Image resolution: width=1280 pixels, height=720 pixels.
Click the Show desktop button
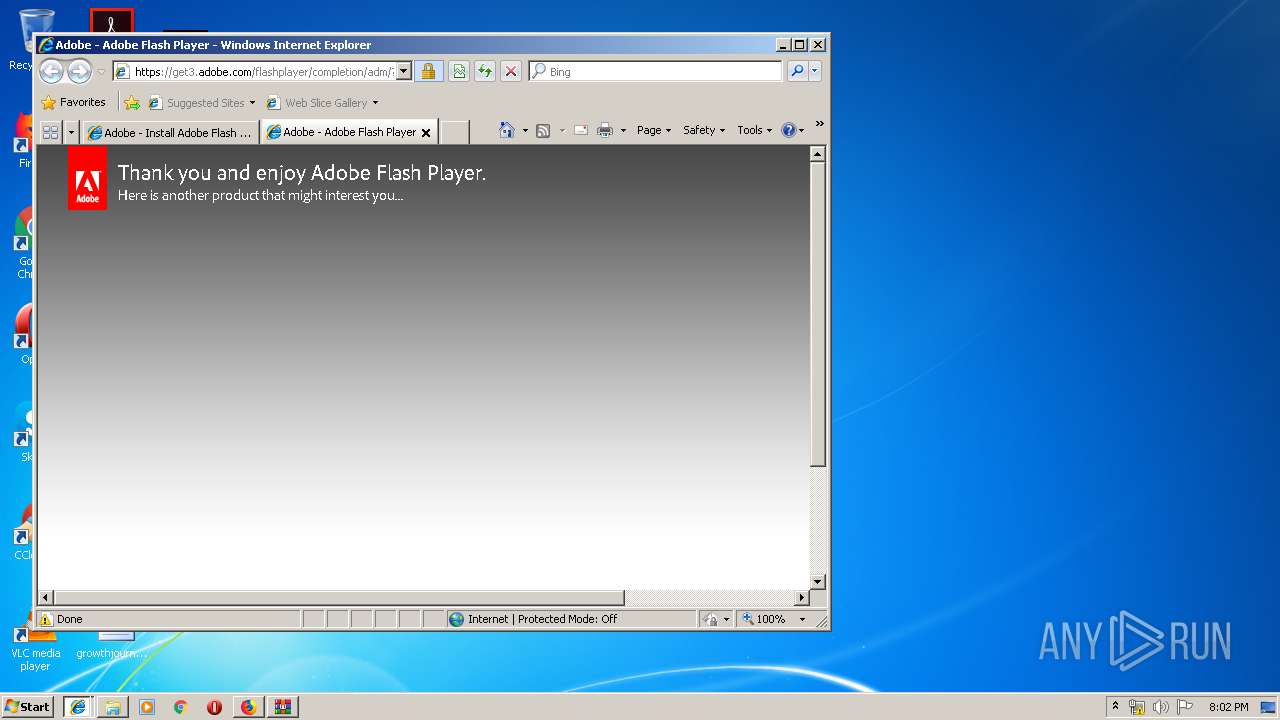tap(1268, 707)
